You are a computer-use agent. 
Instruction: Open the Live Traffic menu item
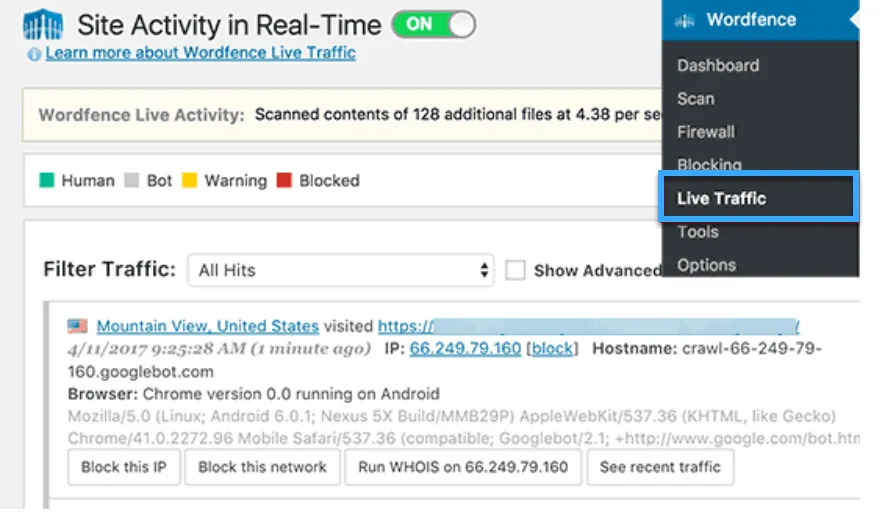coord(721,198)
